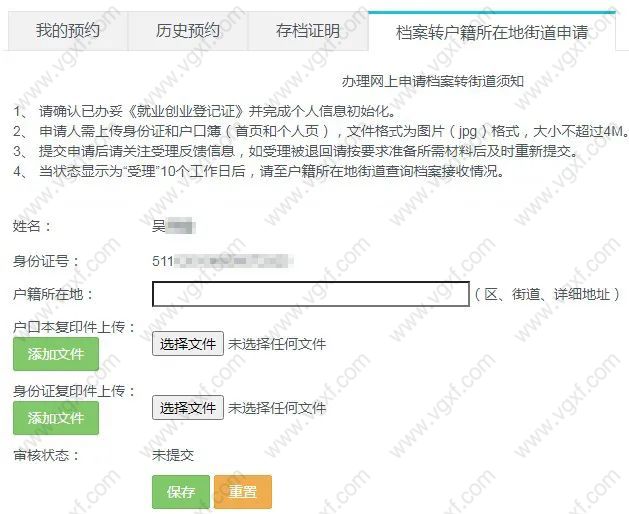Click 选择文件 for 户口本复印件 upload
629x514 pixels.
pyautogui.click(x=188, y=344)
